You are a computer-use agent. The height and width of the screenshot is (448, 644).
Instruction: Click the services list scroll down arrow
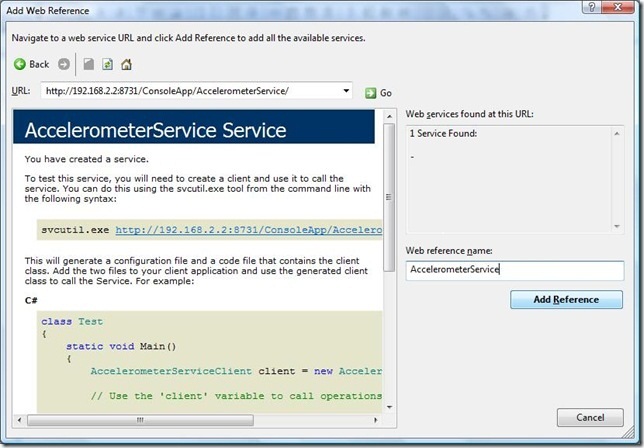(616, 226)
